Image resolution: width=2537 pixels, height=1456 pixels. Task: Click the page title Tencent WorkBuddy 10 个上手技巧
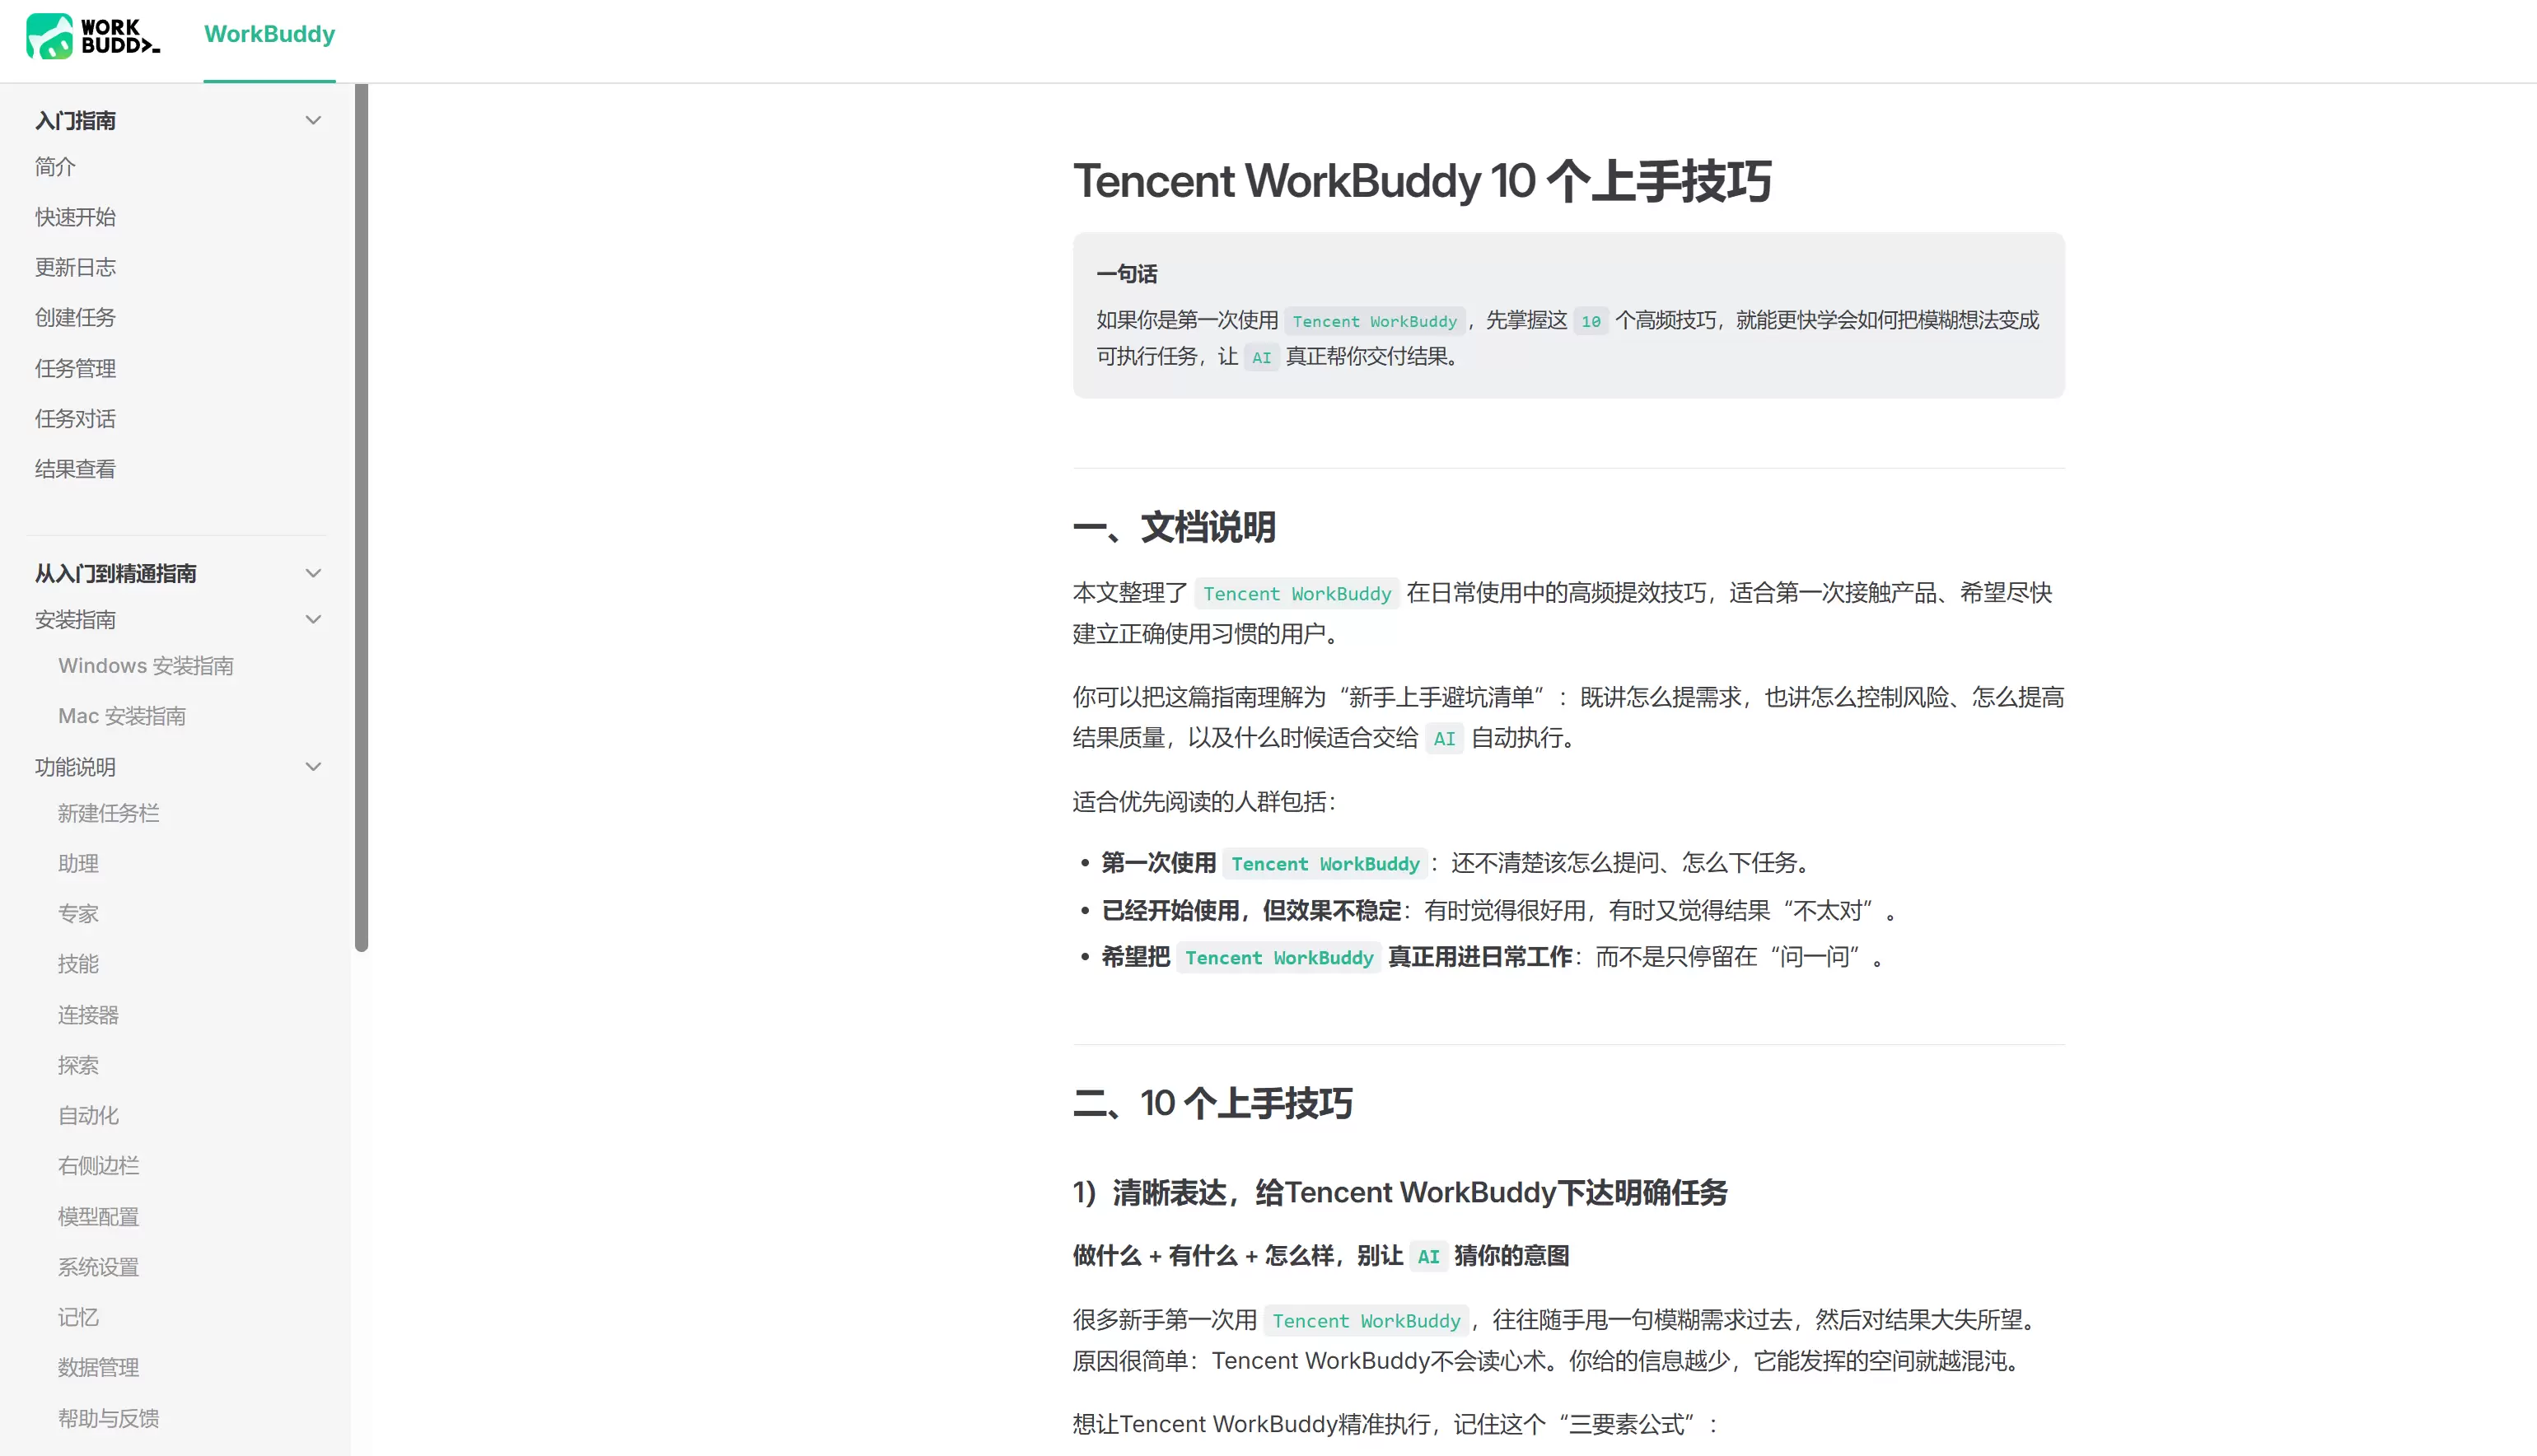coord(1422,182)
